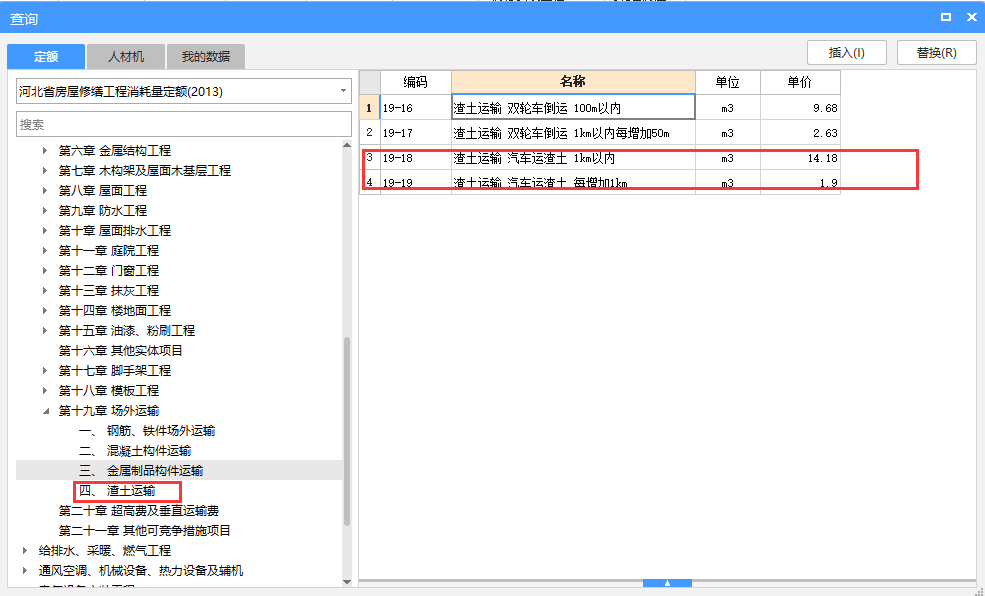Expand 第九章 防水工程 node
Image resolution: width=985 pixels, height=596 pixels.
tap(45, 211)
